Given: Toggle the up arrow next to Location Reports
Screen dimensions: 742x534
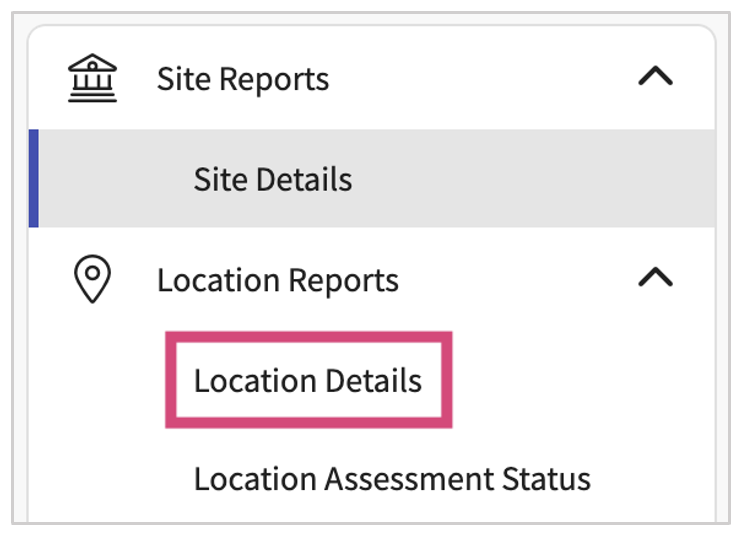Looking at the screenshot, I should 655,279.
